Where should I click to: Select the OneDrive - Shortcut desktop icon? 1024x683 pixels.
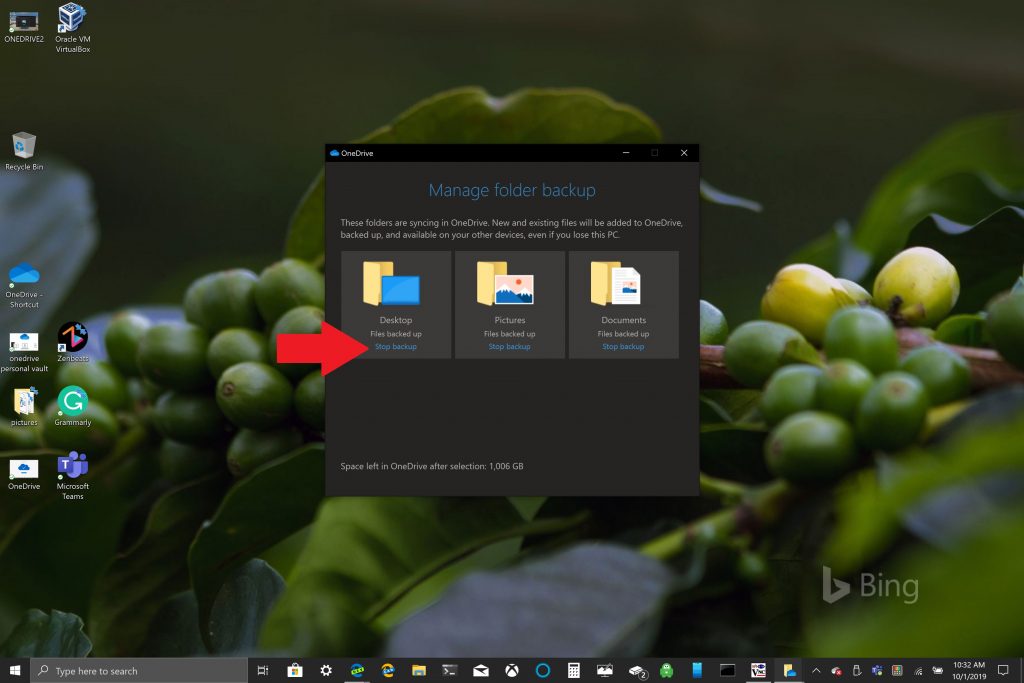tap(24, 285)
